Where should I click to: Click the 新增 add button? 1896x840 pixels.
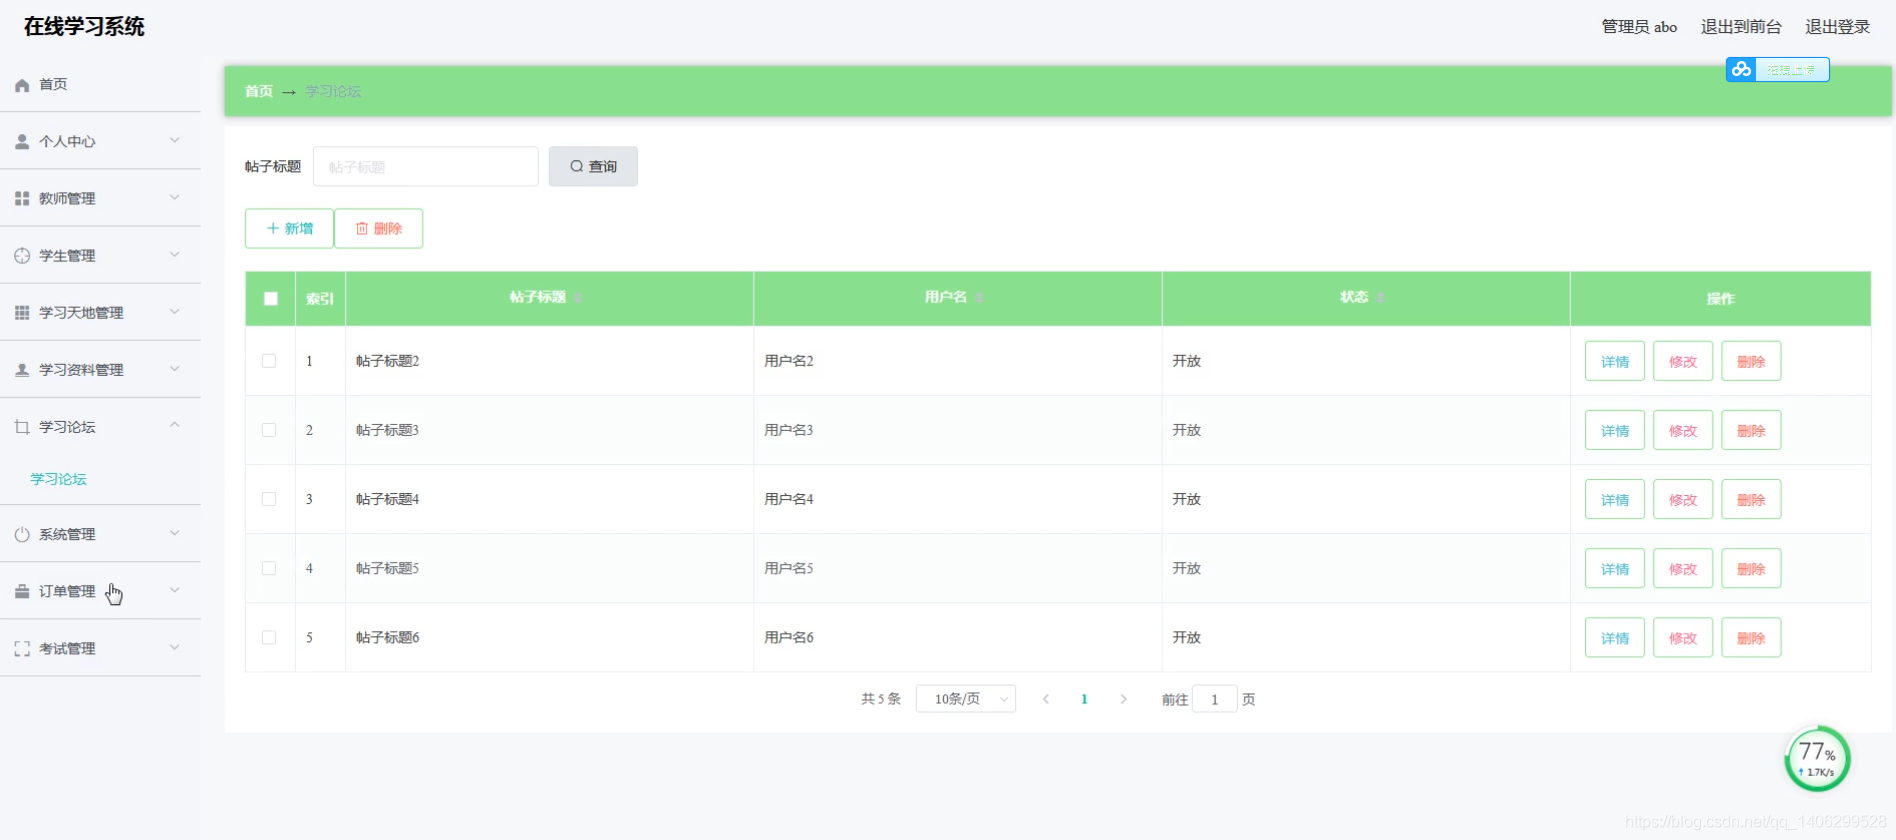290,229
